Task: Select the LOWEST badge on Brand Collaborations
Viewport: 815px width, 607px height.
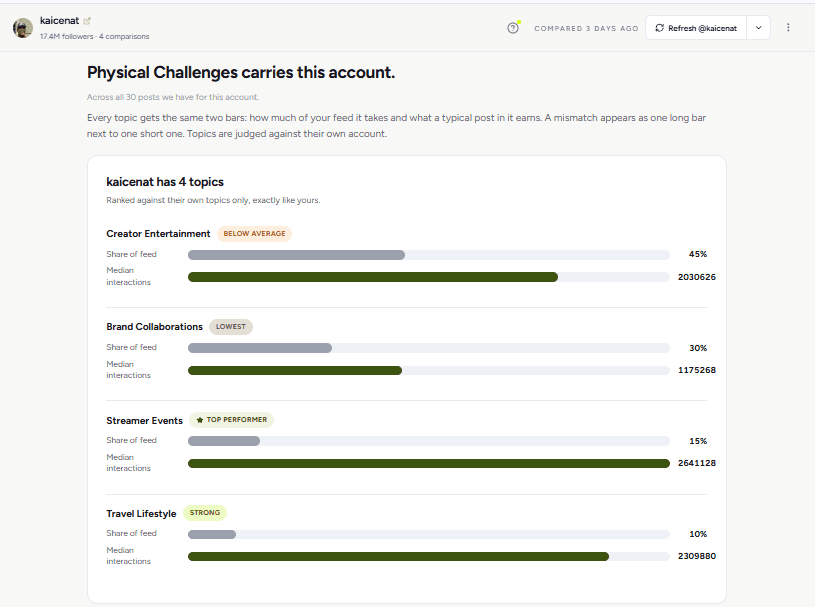Action: (231, 327)
